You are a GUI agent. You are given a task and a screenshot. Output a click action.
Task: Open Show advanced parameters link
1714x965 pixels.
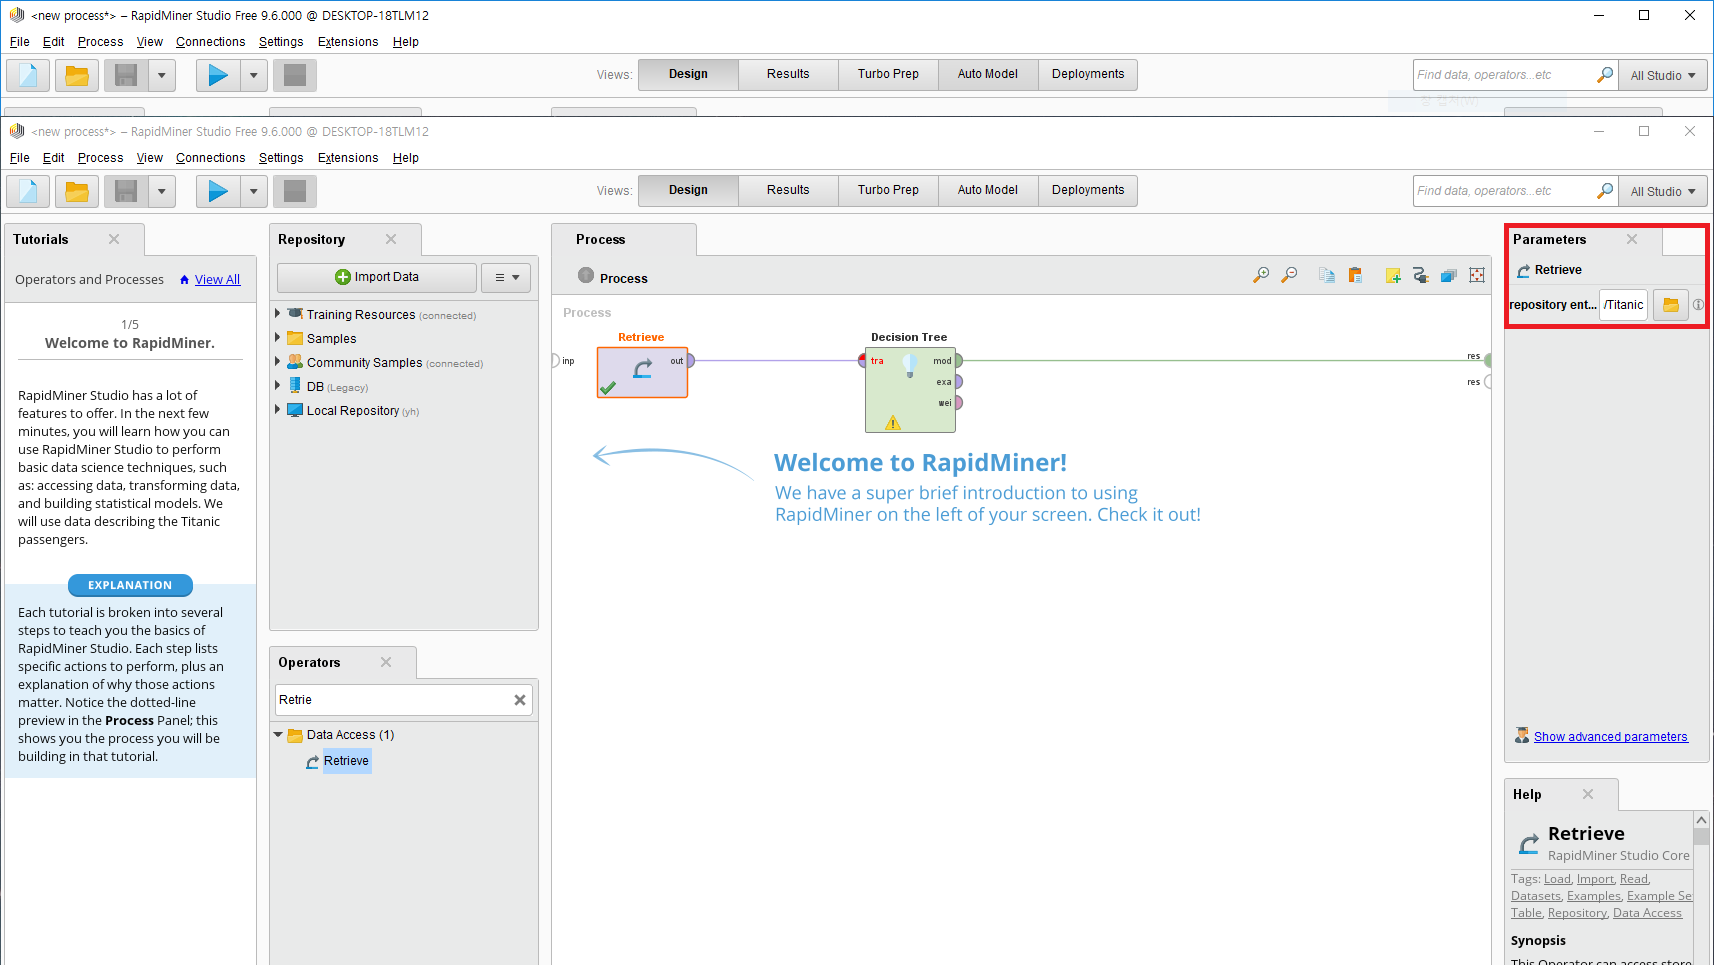[1610, 737]
